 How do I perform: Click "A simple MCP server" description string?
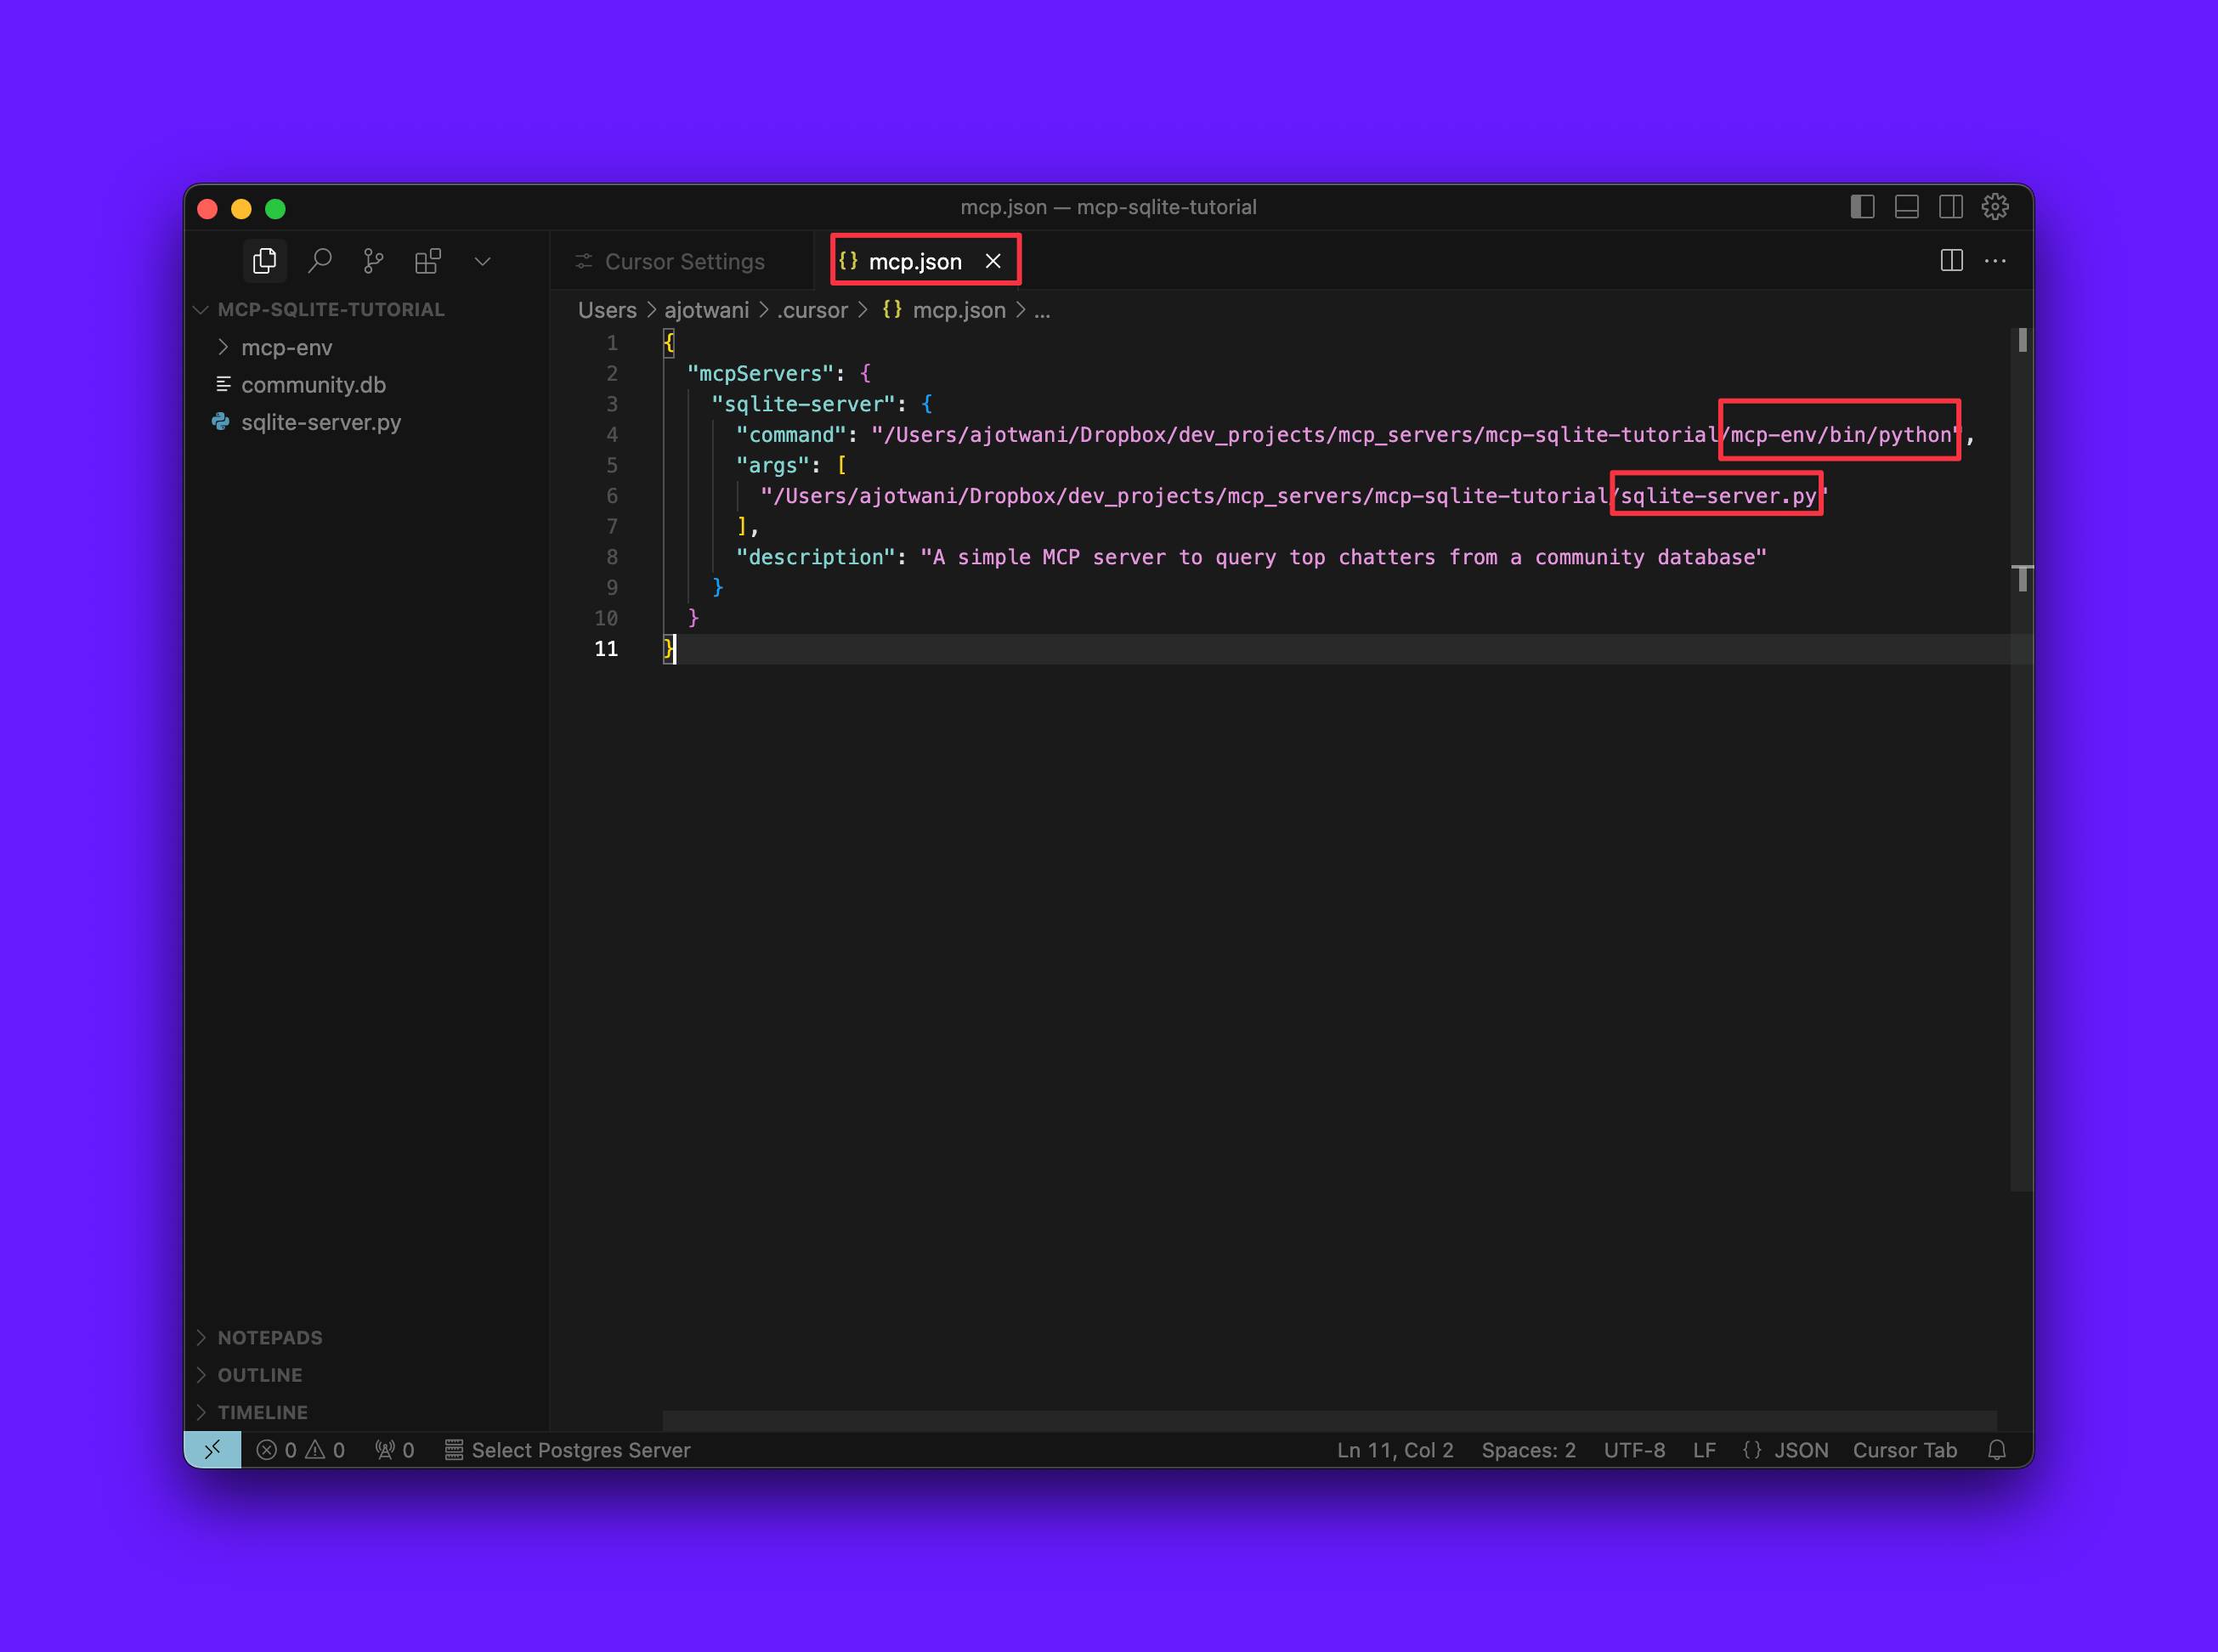coord(1343,557)
